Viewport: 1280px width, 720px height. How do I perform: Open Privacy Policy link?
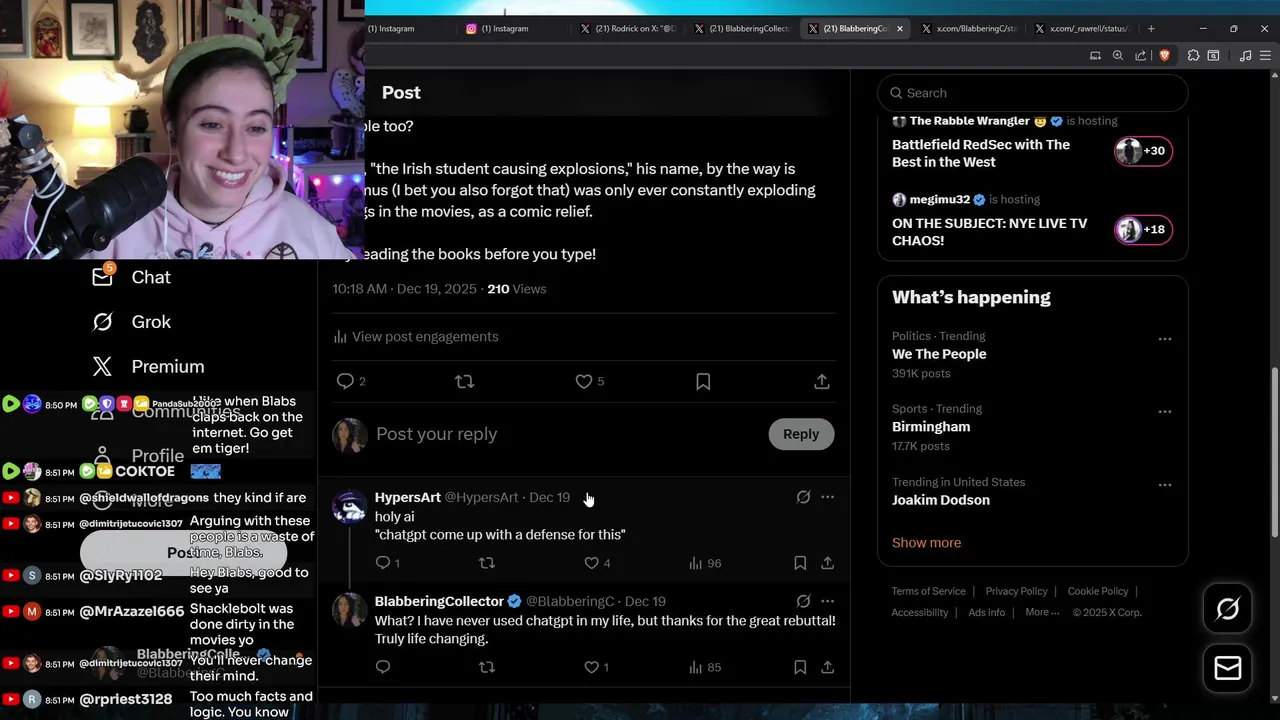tap(1016, 591)
